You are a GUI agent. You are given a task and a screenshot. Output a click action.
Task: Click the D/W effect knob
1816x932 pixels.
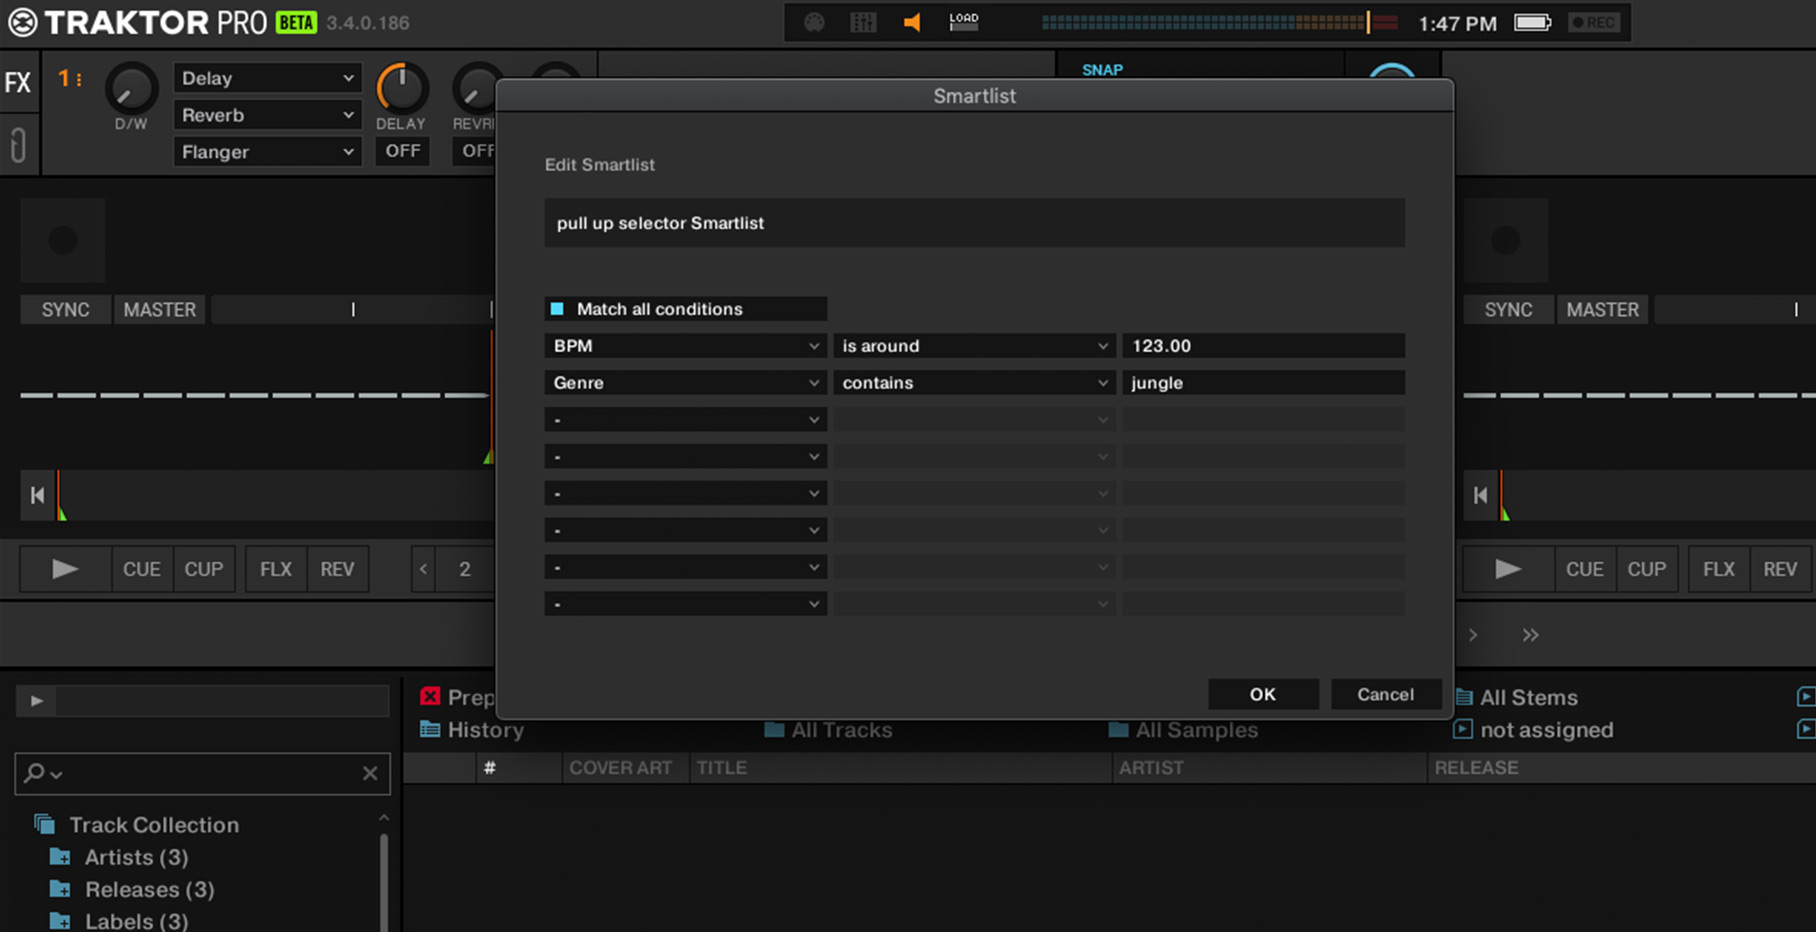coord(131,89)
